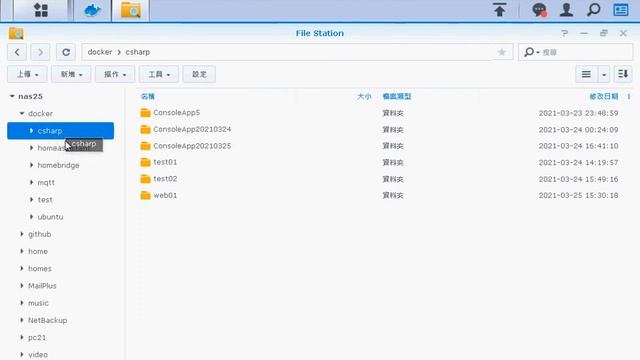Sort by File Type column header
The width and height of the screenshot is (640, 360).
tap(397, 96)
